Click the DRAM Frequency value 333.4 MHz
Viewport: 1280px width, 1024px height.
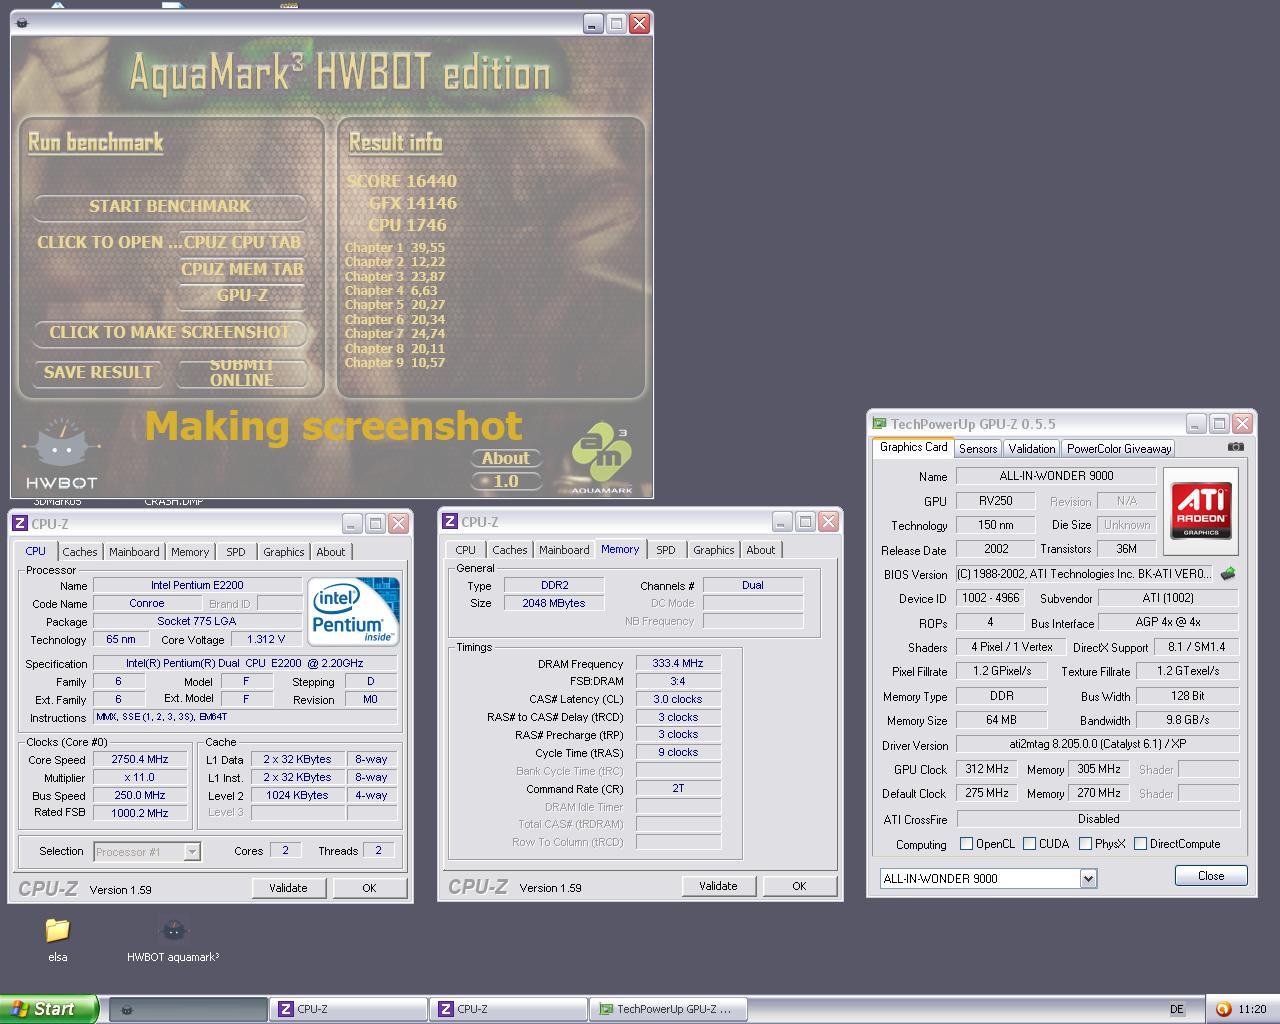[x=678, y=663]
